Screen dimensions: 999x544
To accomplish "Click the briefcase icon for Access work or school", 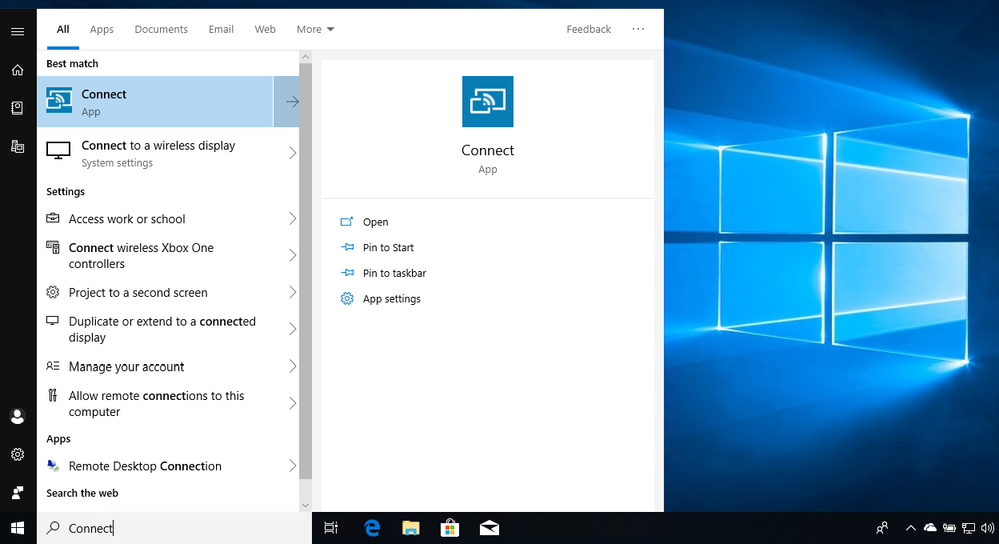I will pyautogui.click(x=53, y=218).
